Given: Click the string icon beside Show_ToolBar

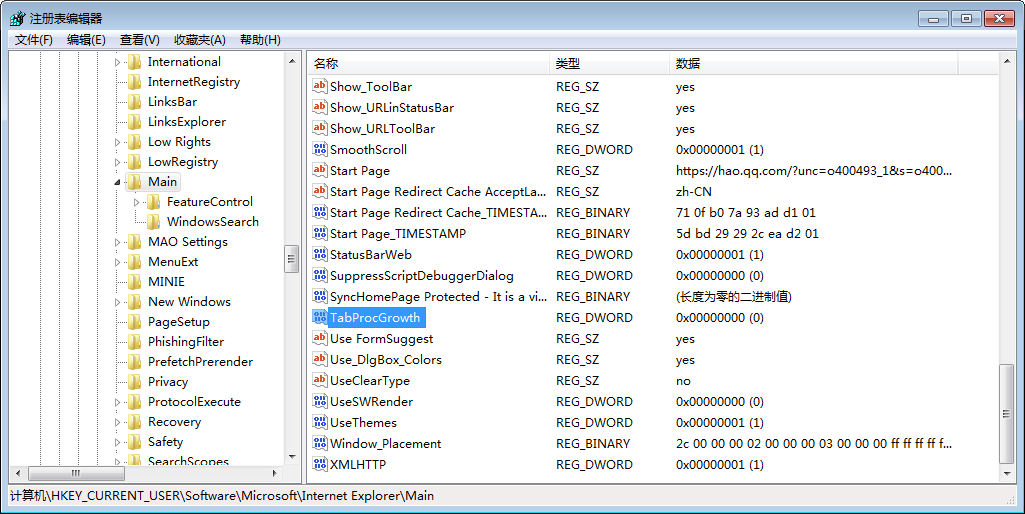Looking at the screenshot, I should (320, 86).
